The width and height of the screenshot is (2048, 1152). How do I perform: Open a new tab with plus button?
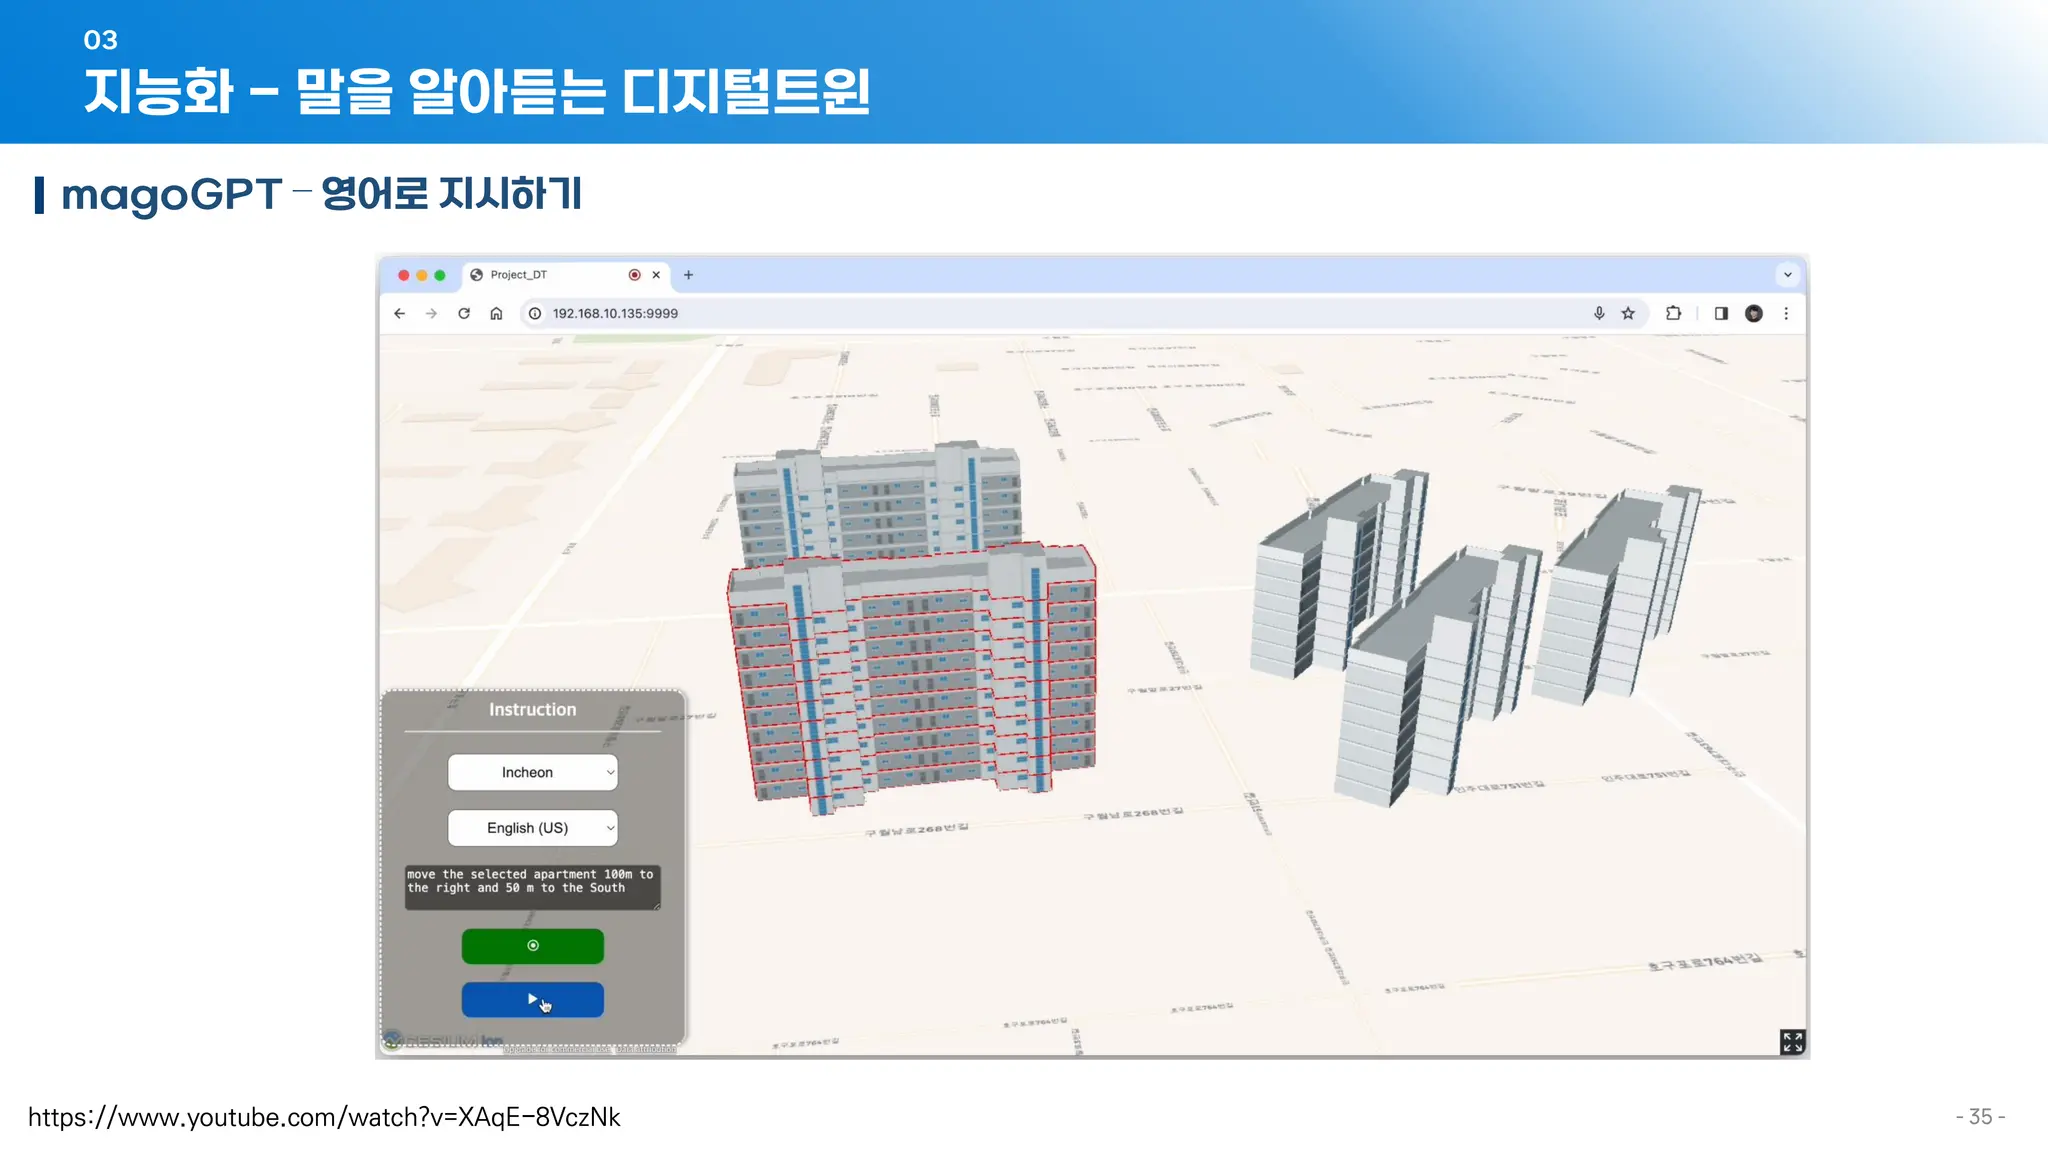688,275
